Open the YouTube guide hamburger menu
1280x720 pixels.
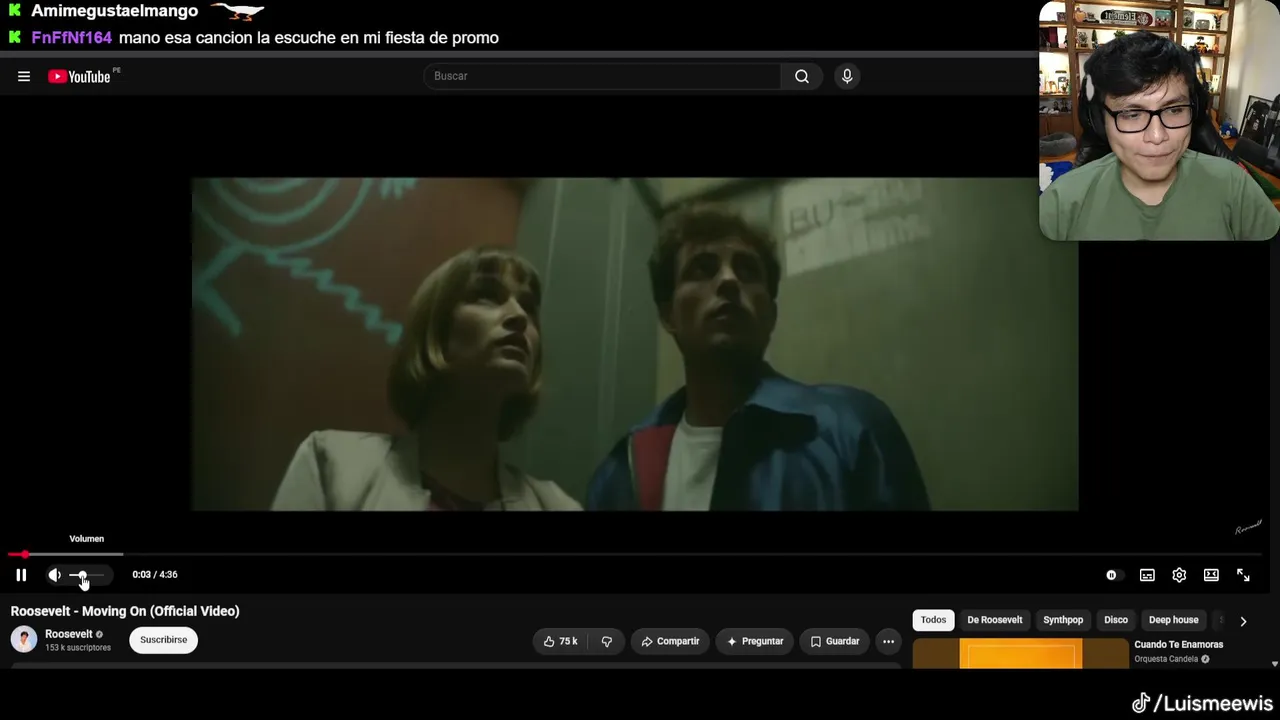click(24, 77)
